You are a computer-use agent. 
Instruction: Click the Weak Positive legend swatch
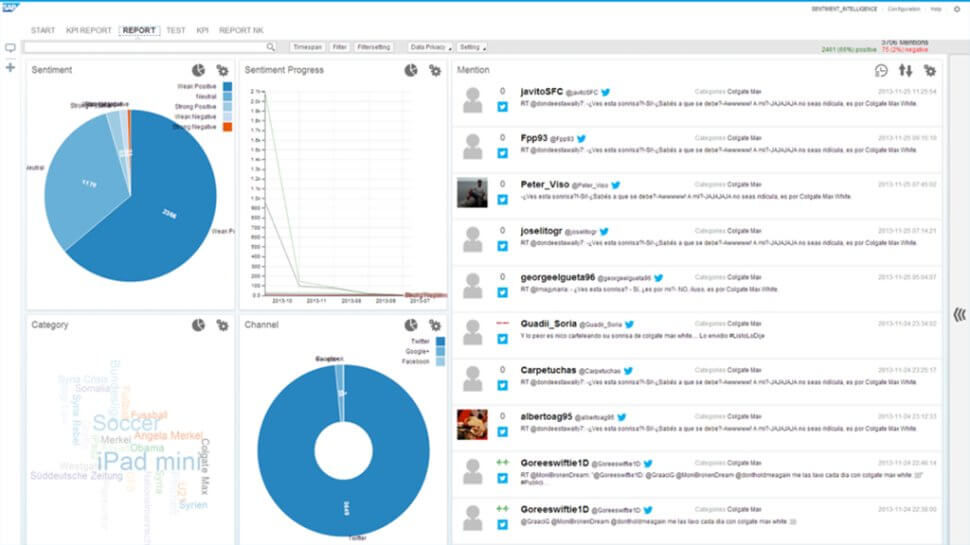click(x=228, y=87)
